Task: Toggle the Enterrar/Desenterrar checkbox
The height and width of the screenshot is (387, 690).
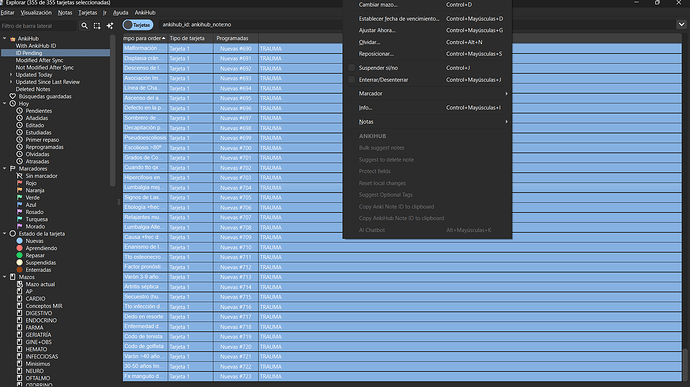Action: (x=351, y=80)
